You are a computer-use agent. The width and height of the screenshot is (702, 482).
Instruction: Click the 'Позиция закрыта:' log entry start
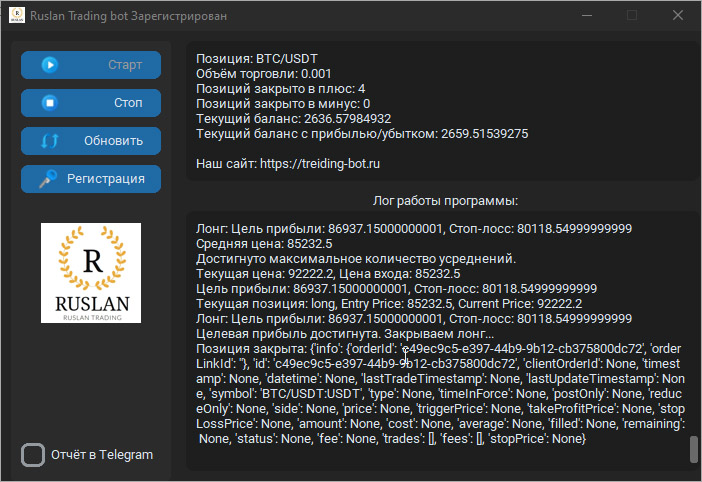pyautogui.click(x=251, y=349)
